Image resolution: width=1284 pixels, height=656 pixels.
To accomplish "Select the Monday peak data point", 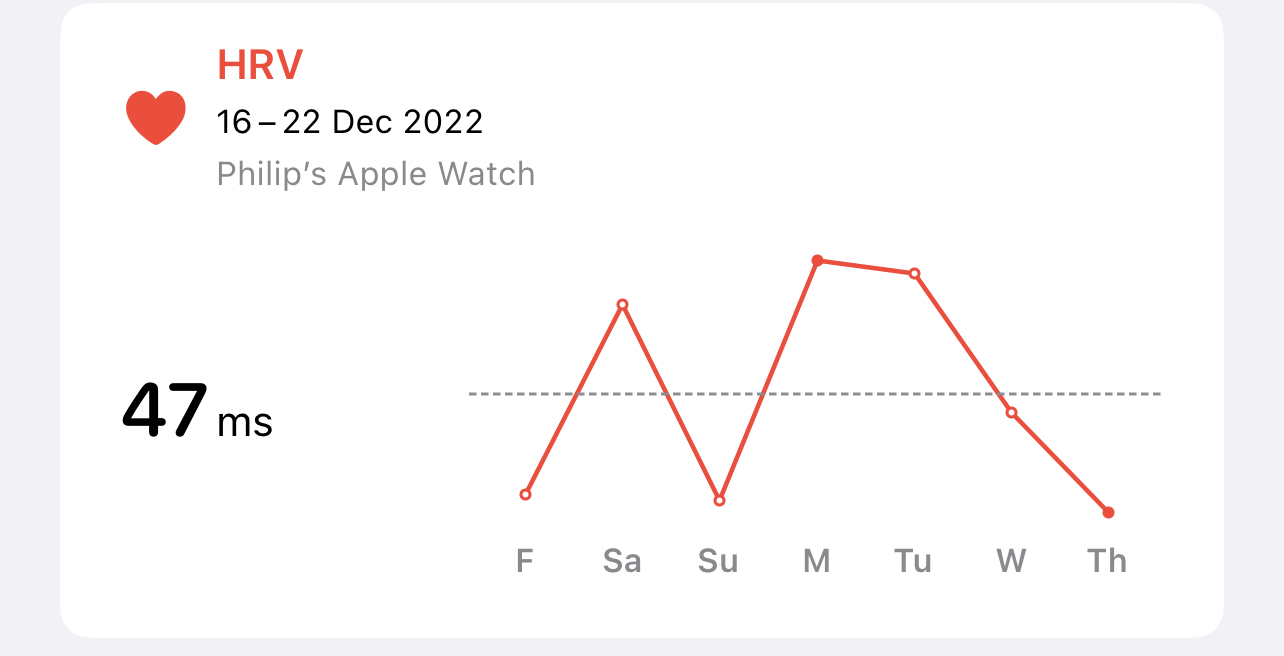I will [817, 260].
